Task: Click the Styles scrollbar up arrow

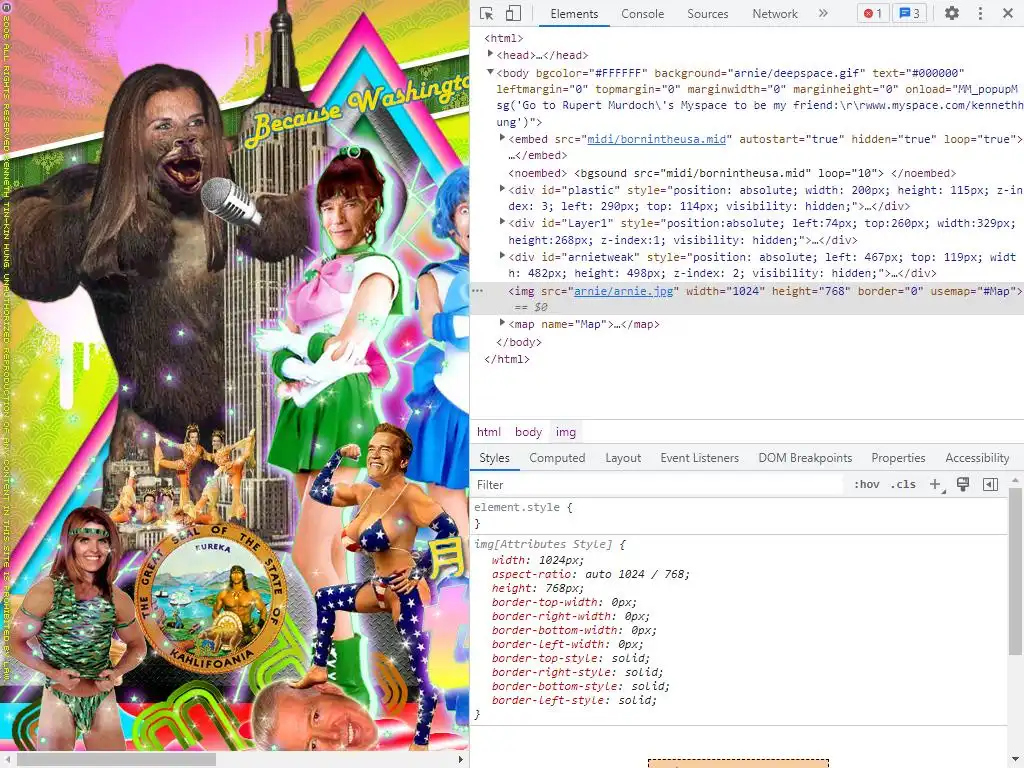Action: tap(1014, 480)
